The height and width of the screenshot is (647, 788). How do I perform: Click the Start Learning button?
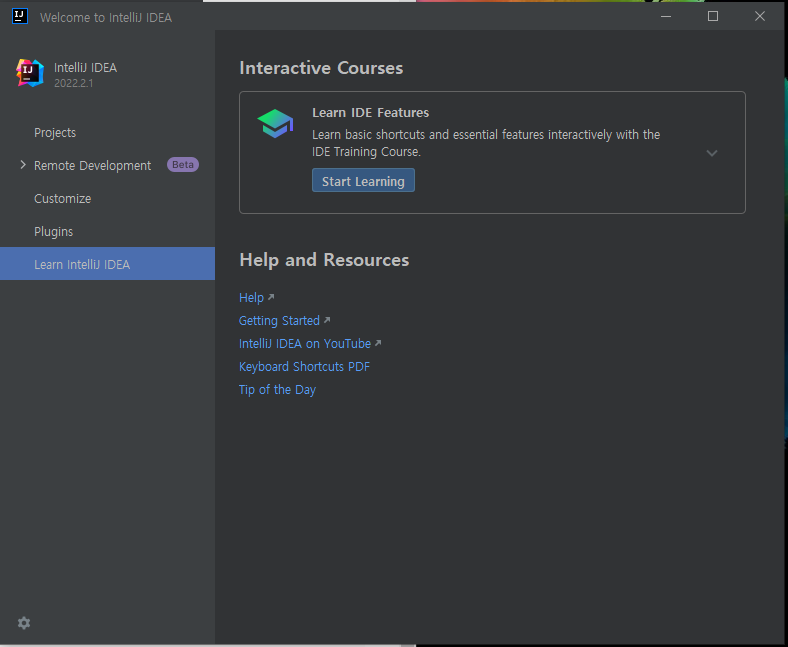(x=363, y=180)
